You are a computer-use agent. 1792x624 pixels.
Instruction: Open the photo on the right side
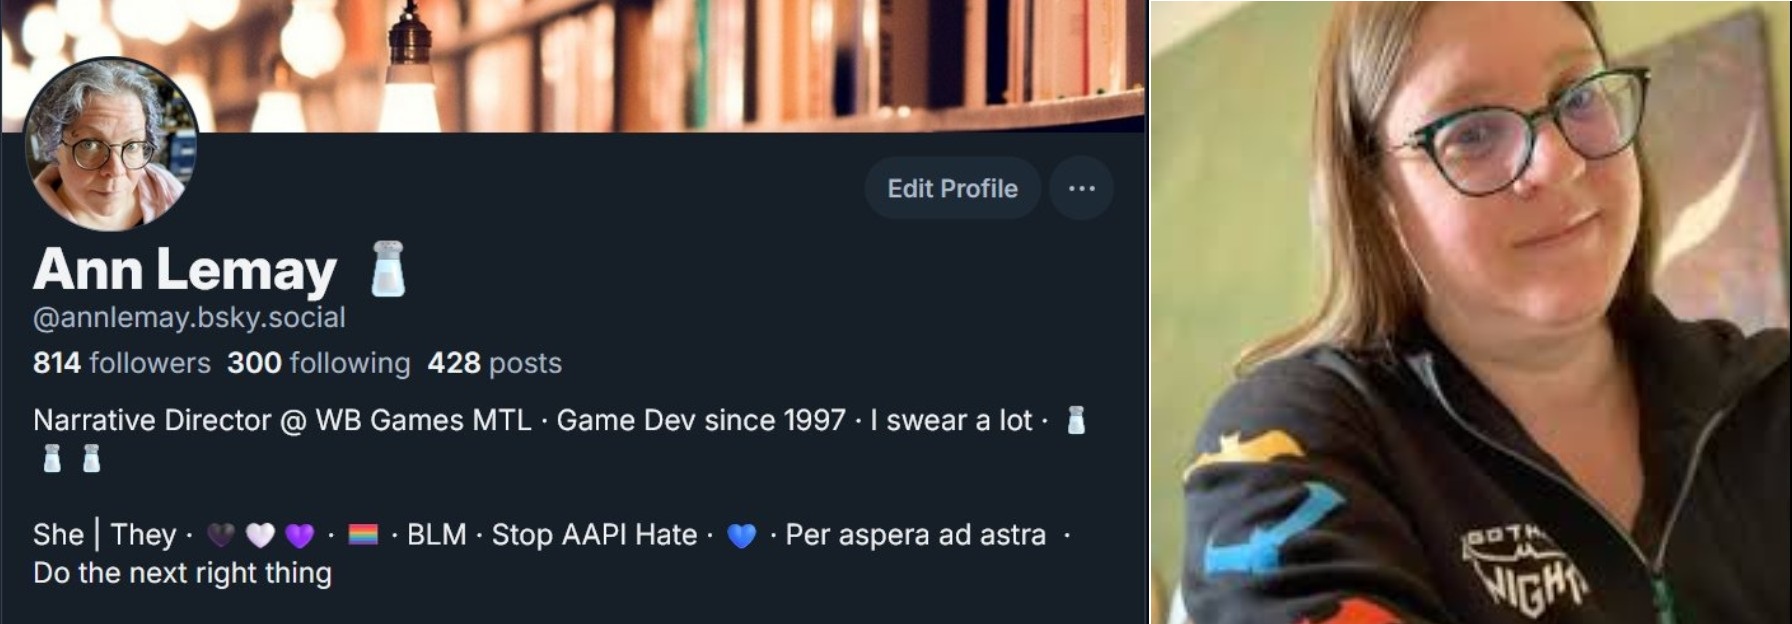point(1470,312)
